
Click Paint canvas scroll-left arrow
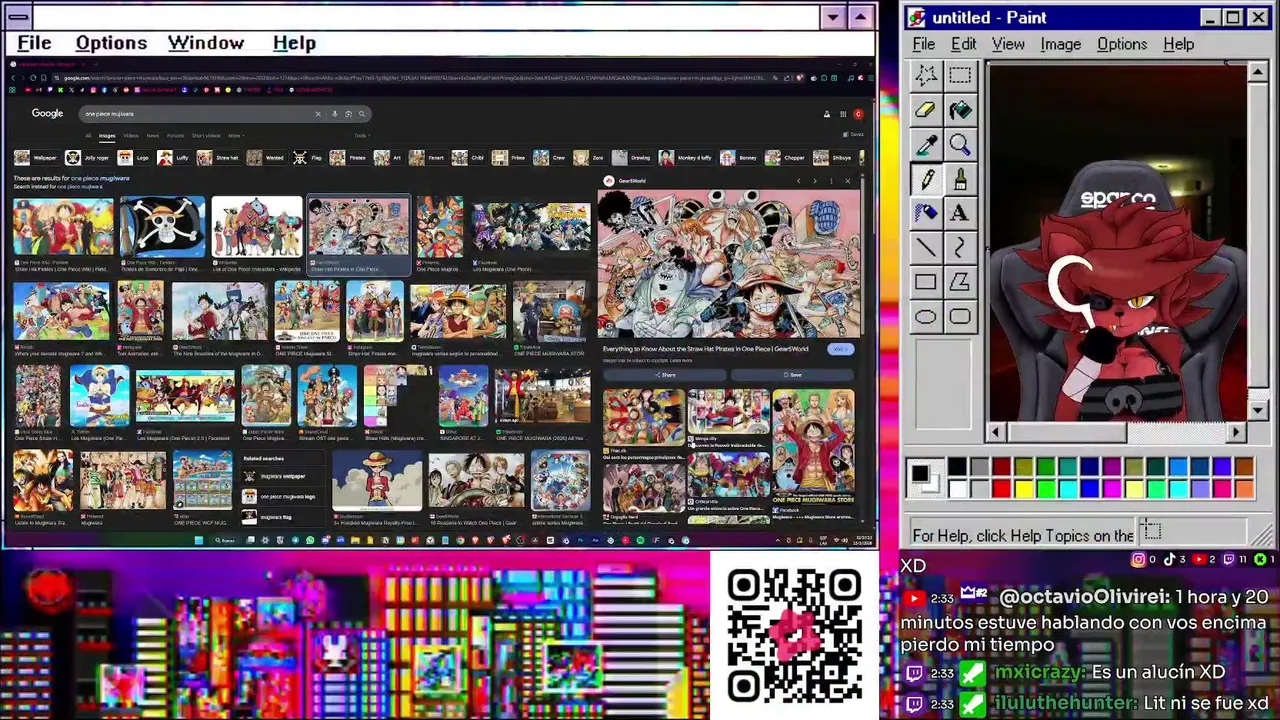click(x=995, y=432)
